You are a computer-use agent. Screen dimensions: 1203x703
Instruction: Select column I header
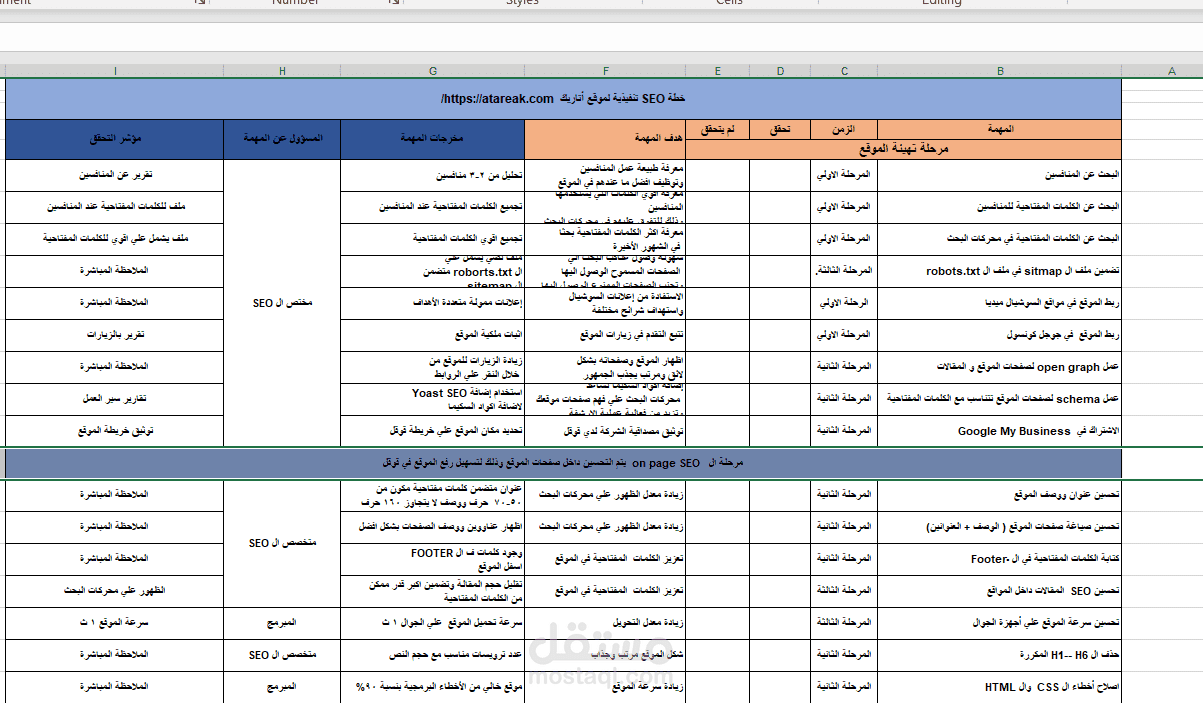point(115,71)
